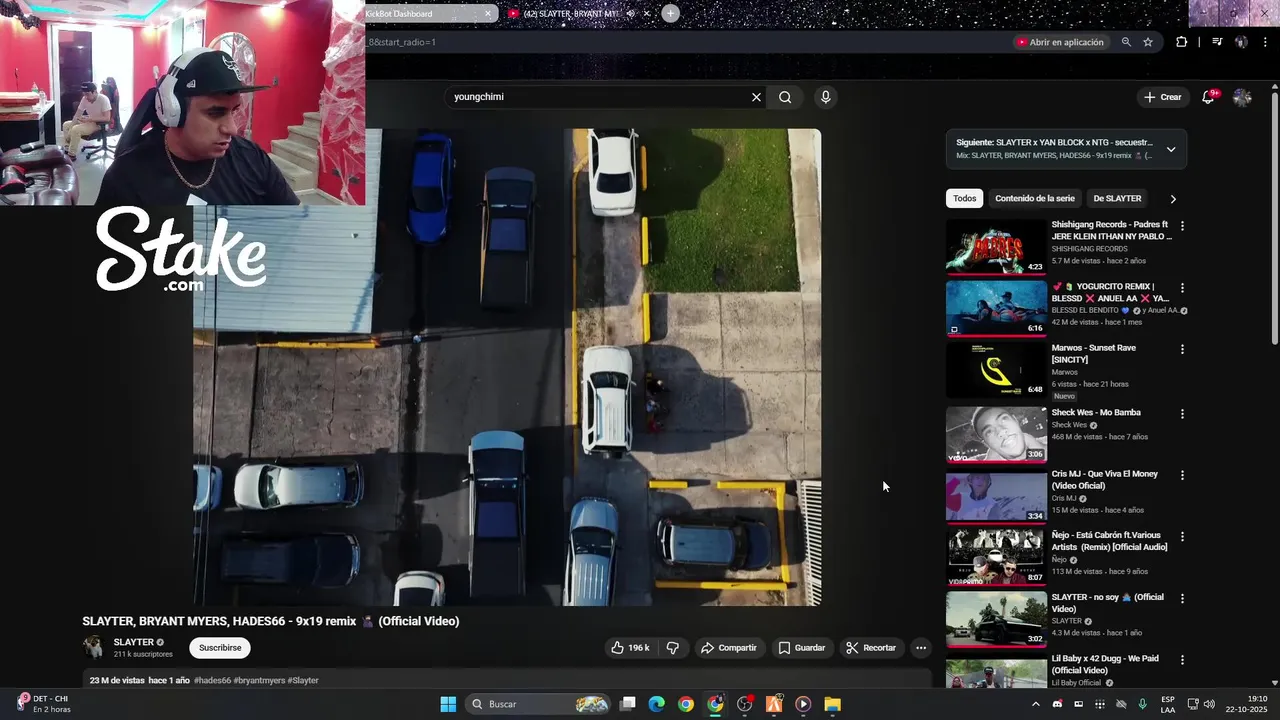Image resolution: width=1280 pixels, height=720 pixels.
Task: Open Marwos Sunset Rave thumbnail
Action: point(996,370)
